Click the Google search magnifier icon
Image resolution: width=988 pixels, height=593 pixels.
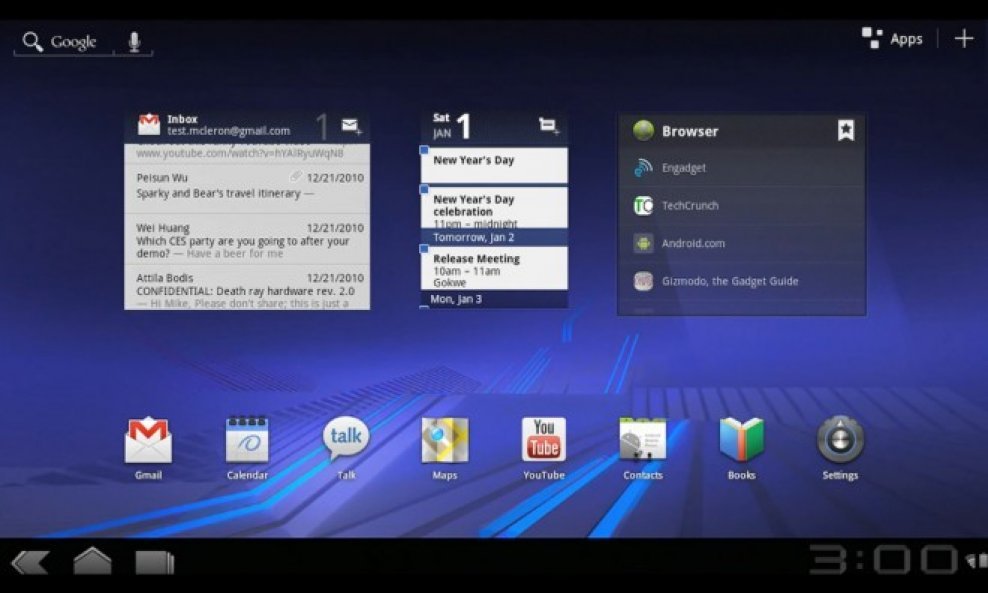pos(32,42)
